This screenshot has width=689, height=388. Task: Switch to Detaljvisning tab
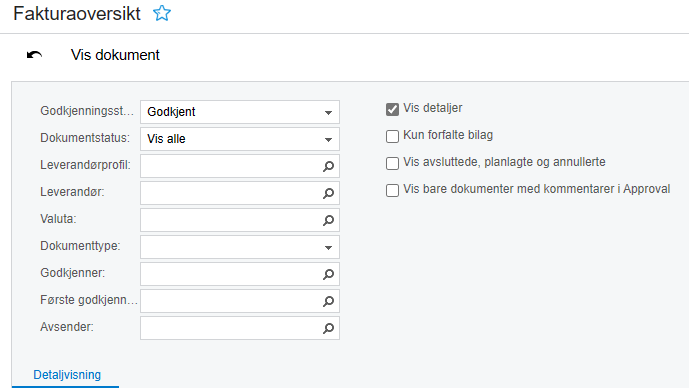67,375
